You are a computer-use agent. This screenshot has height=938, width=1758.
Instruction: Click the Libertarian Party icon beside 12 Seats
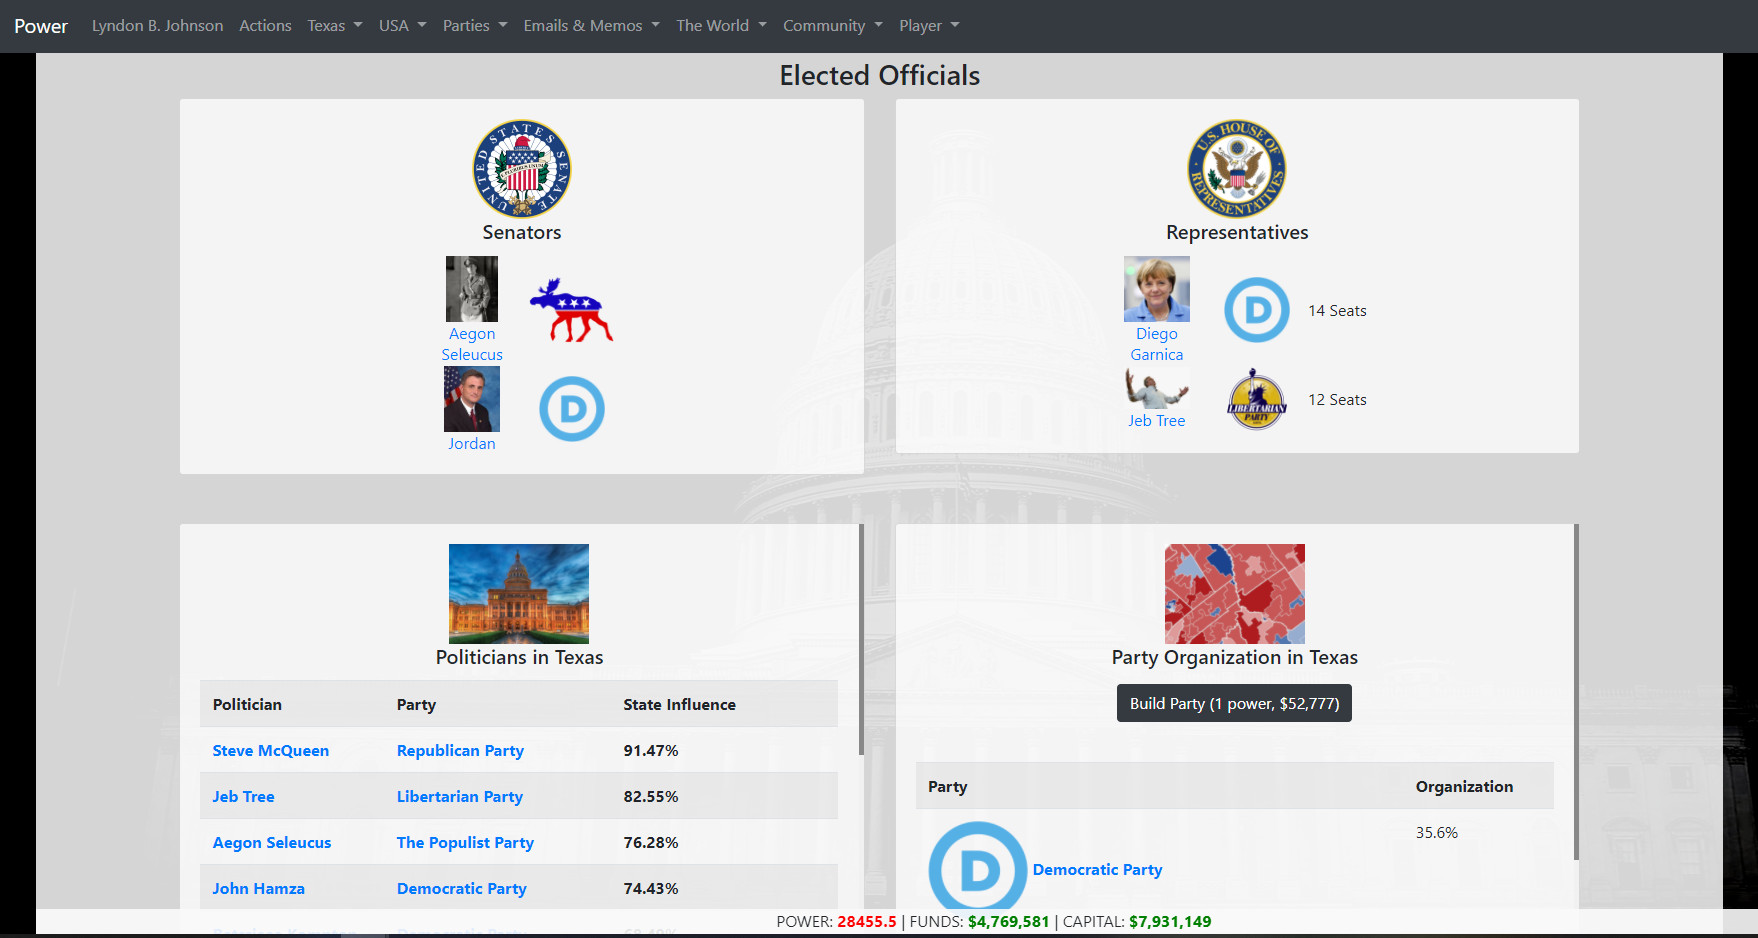coord(1256,399)
